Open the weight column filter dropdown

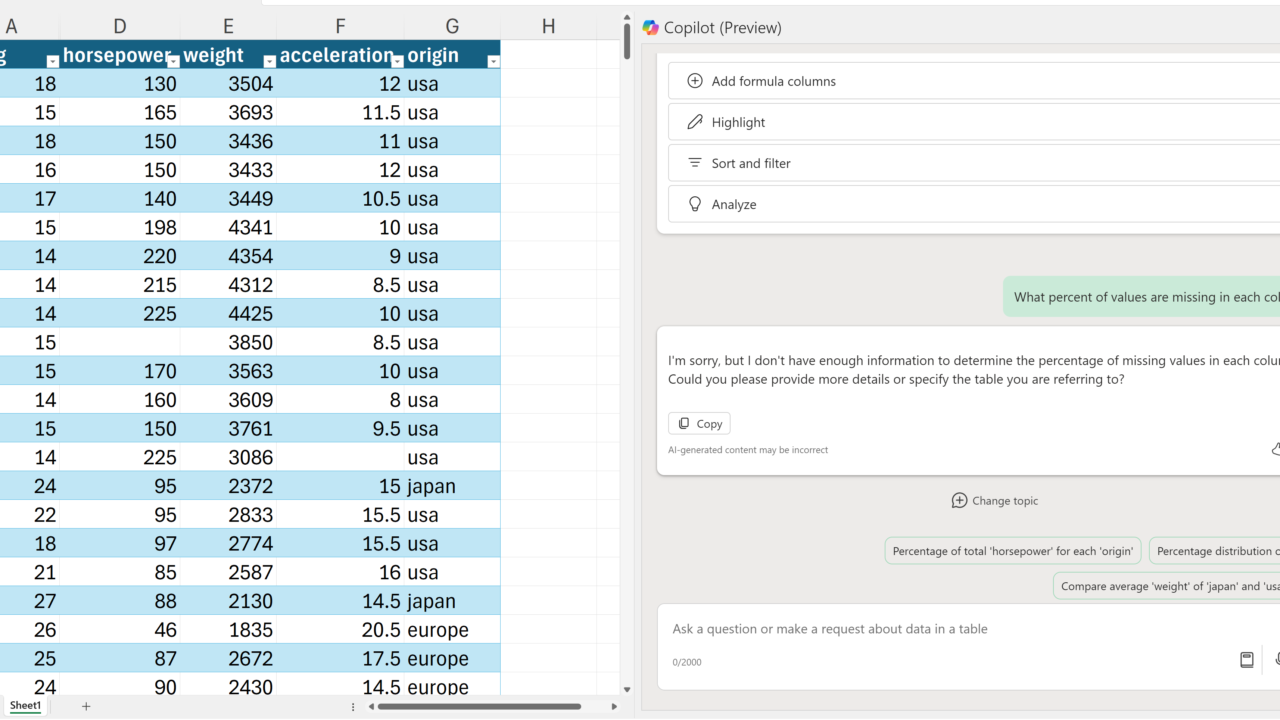coord(269,62)
